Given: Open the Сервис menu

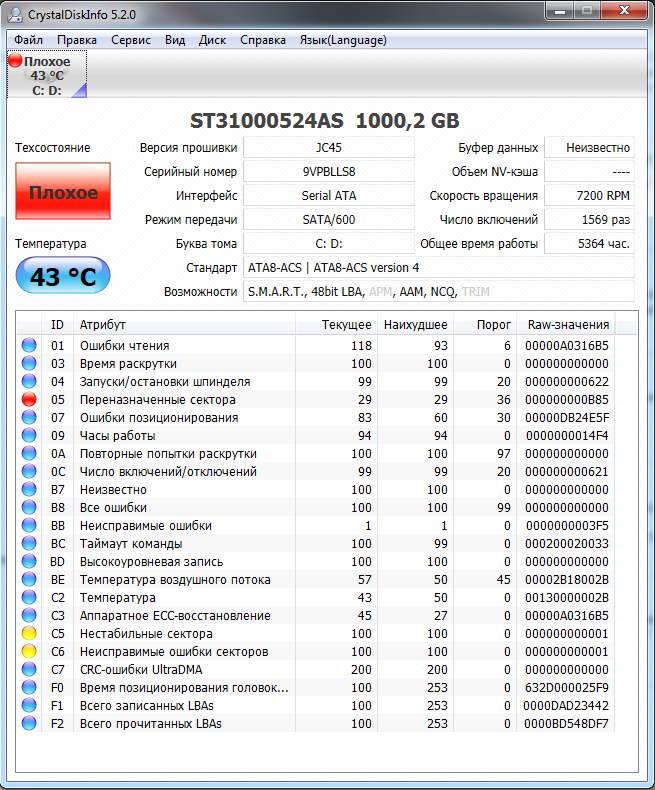Looking at the screenshot, I should click(131, 40).
